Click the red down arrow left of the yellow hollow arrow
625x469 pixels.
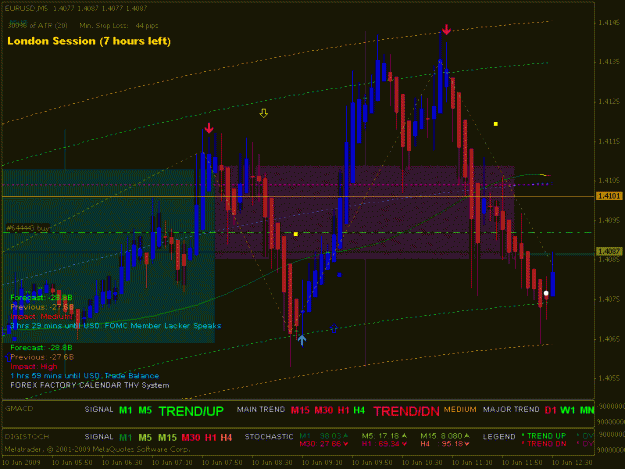pyautogui.click(x=209, y=128)
